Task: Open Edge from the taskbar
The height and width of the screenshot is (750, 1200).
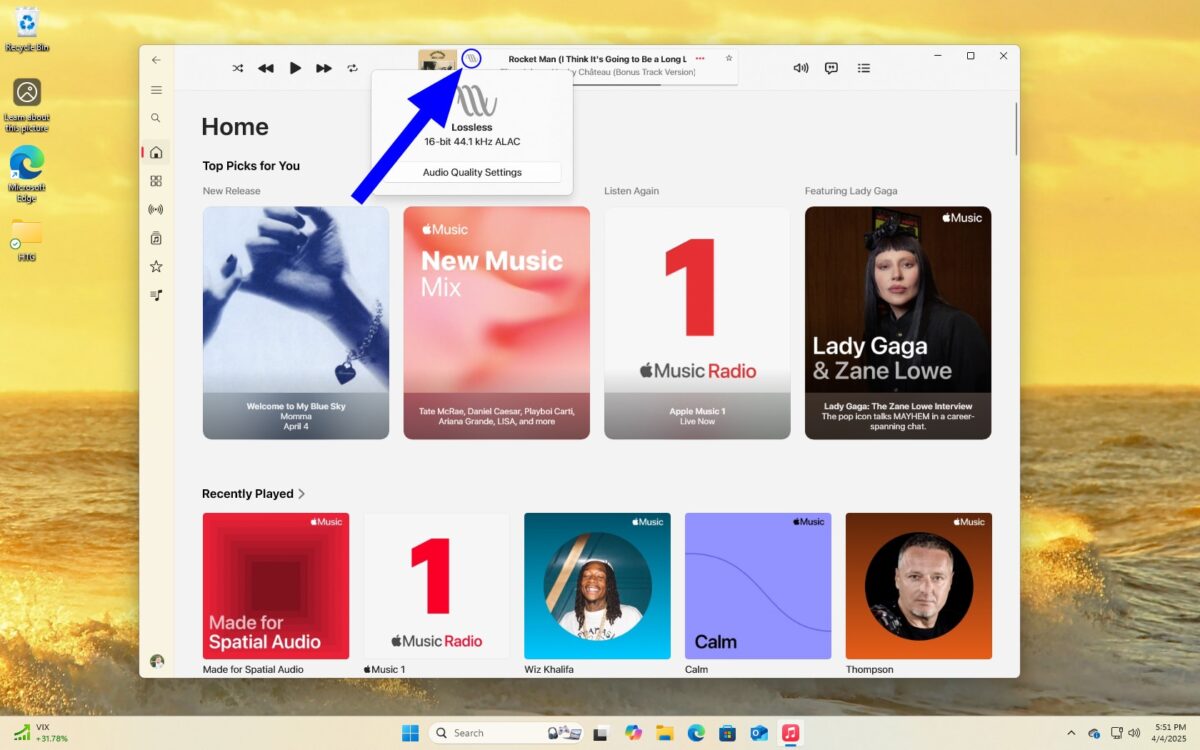Action: click(x=696, y=733)
